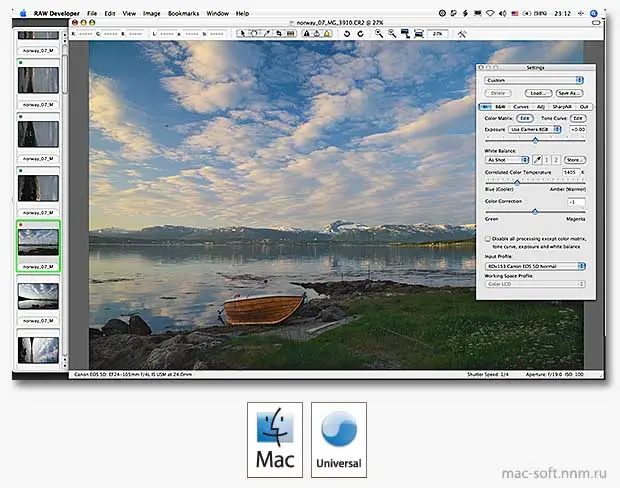Screen dimensions: 620x488
Task: Enable Disable all processing checkbox
Action: click(x=488, y=240)
